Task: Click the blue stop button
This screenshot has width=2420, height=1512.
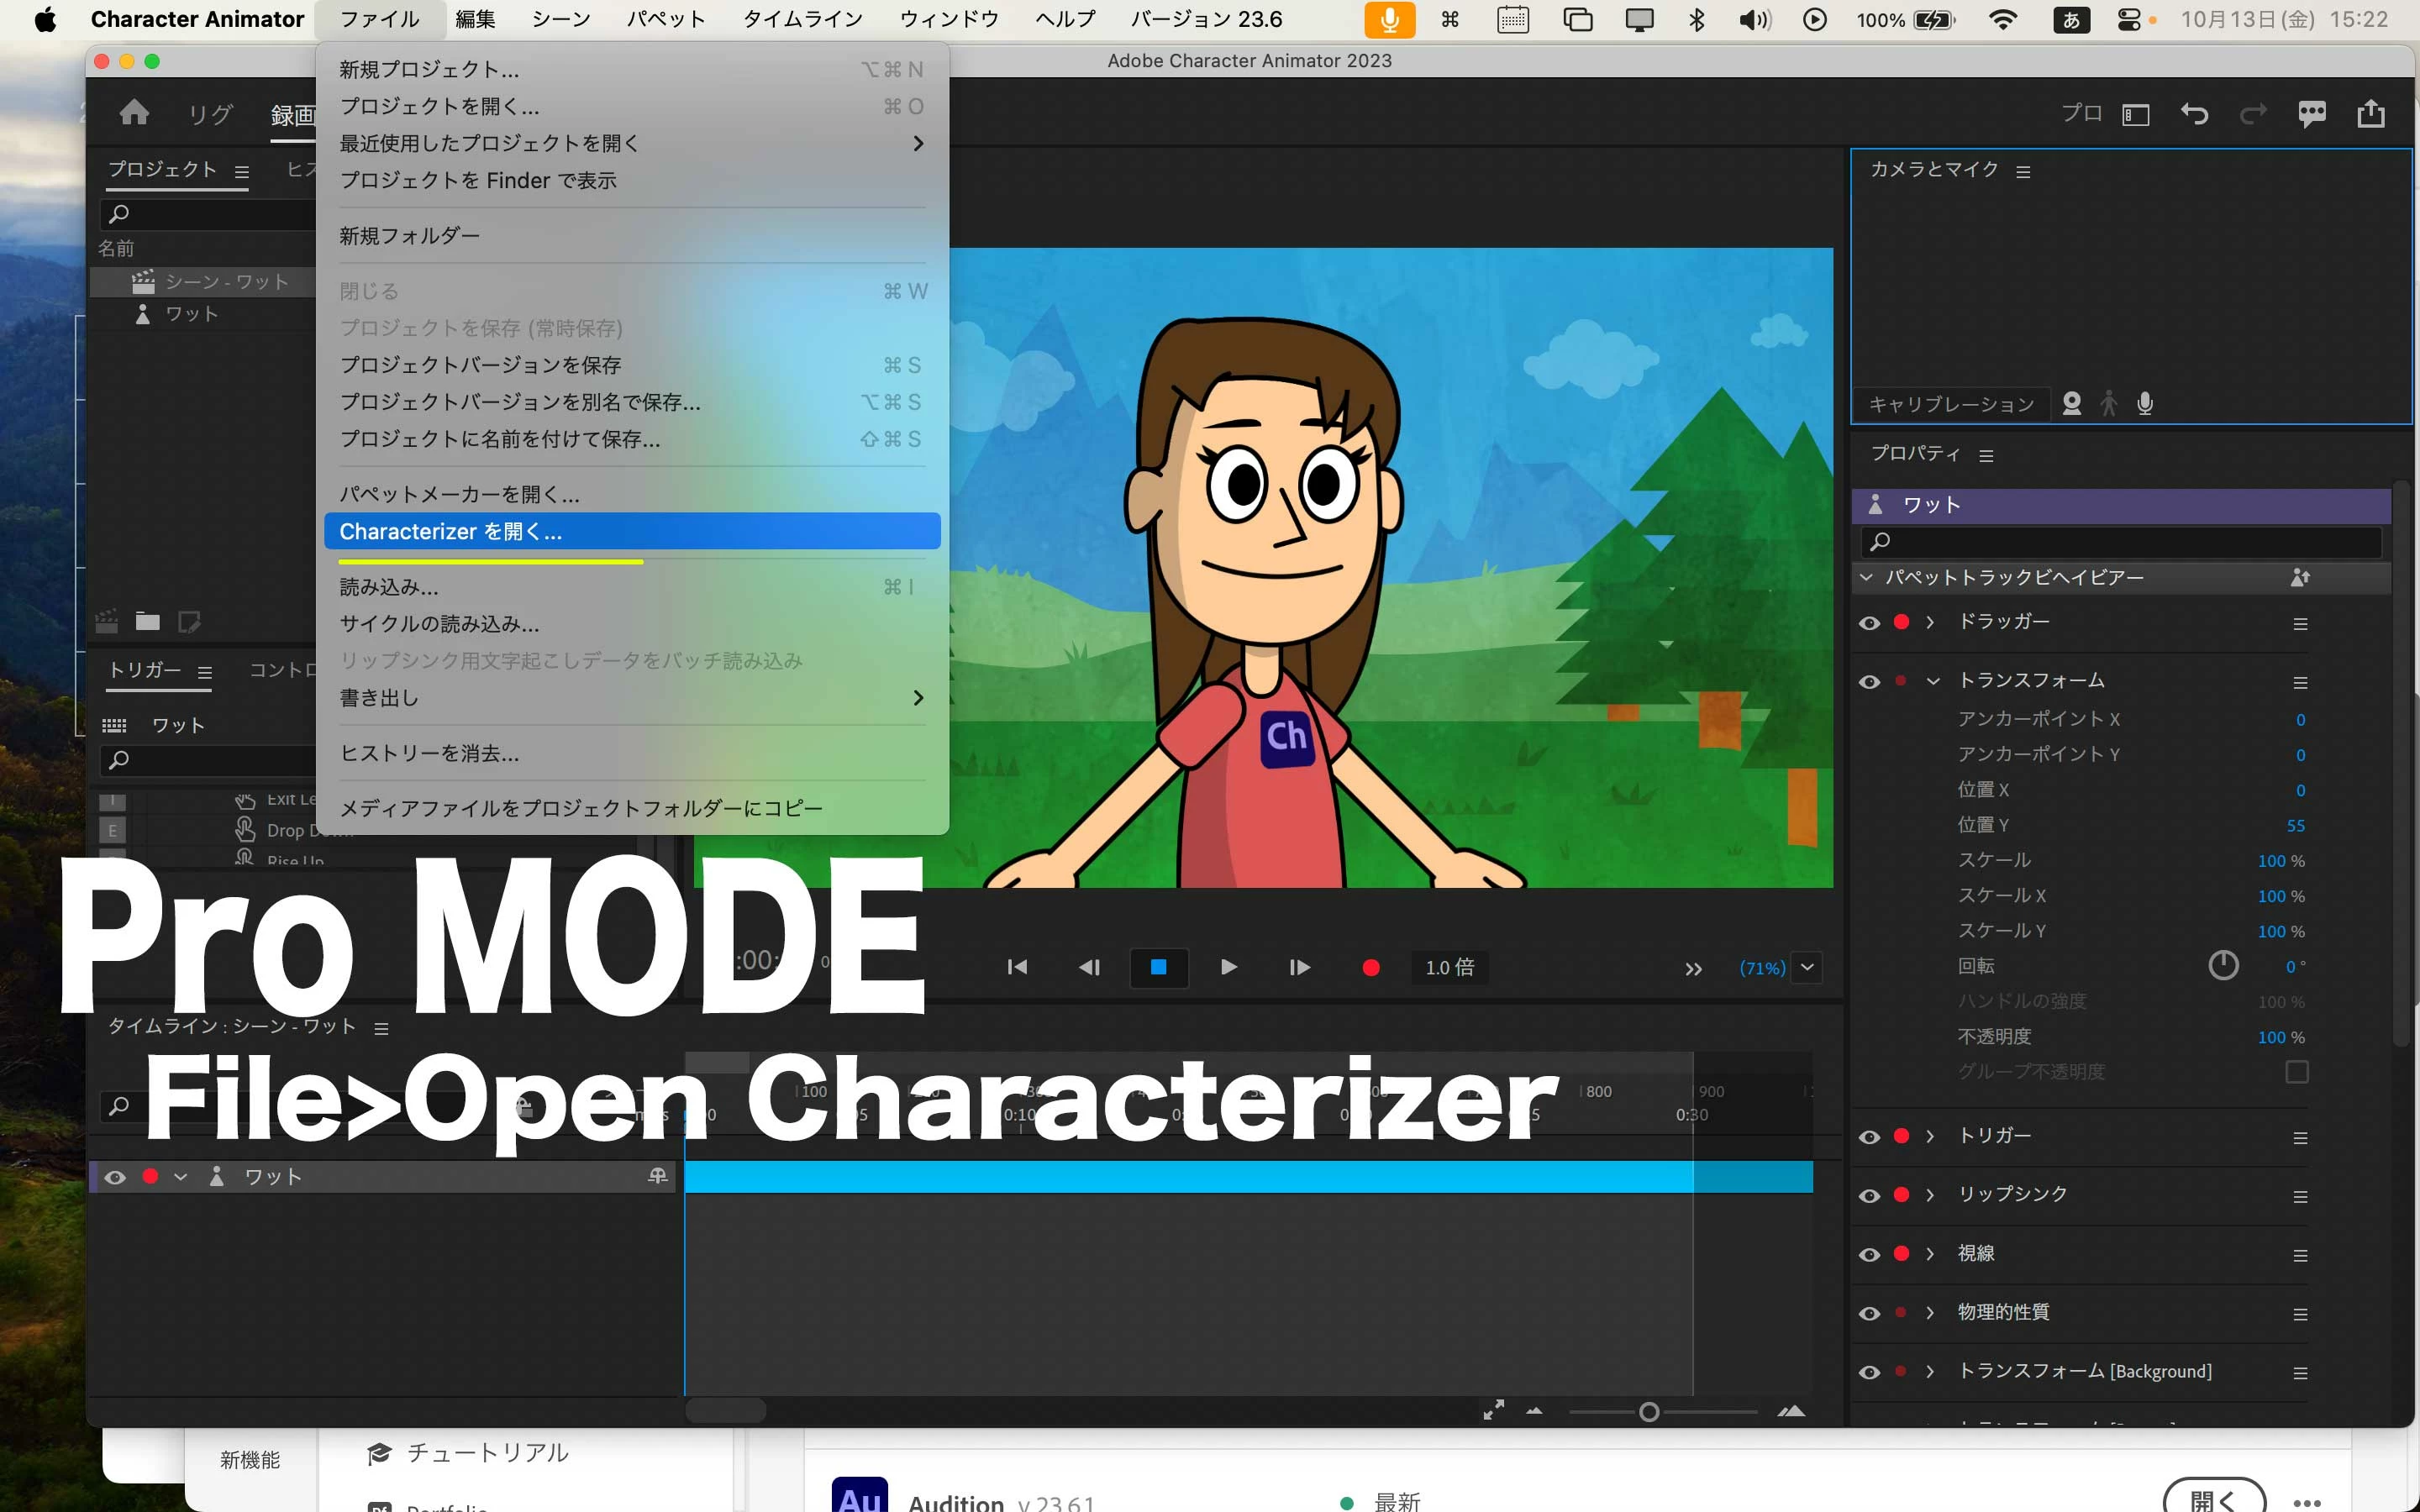Action: (1158, 967)
